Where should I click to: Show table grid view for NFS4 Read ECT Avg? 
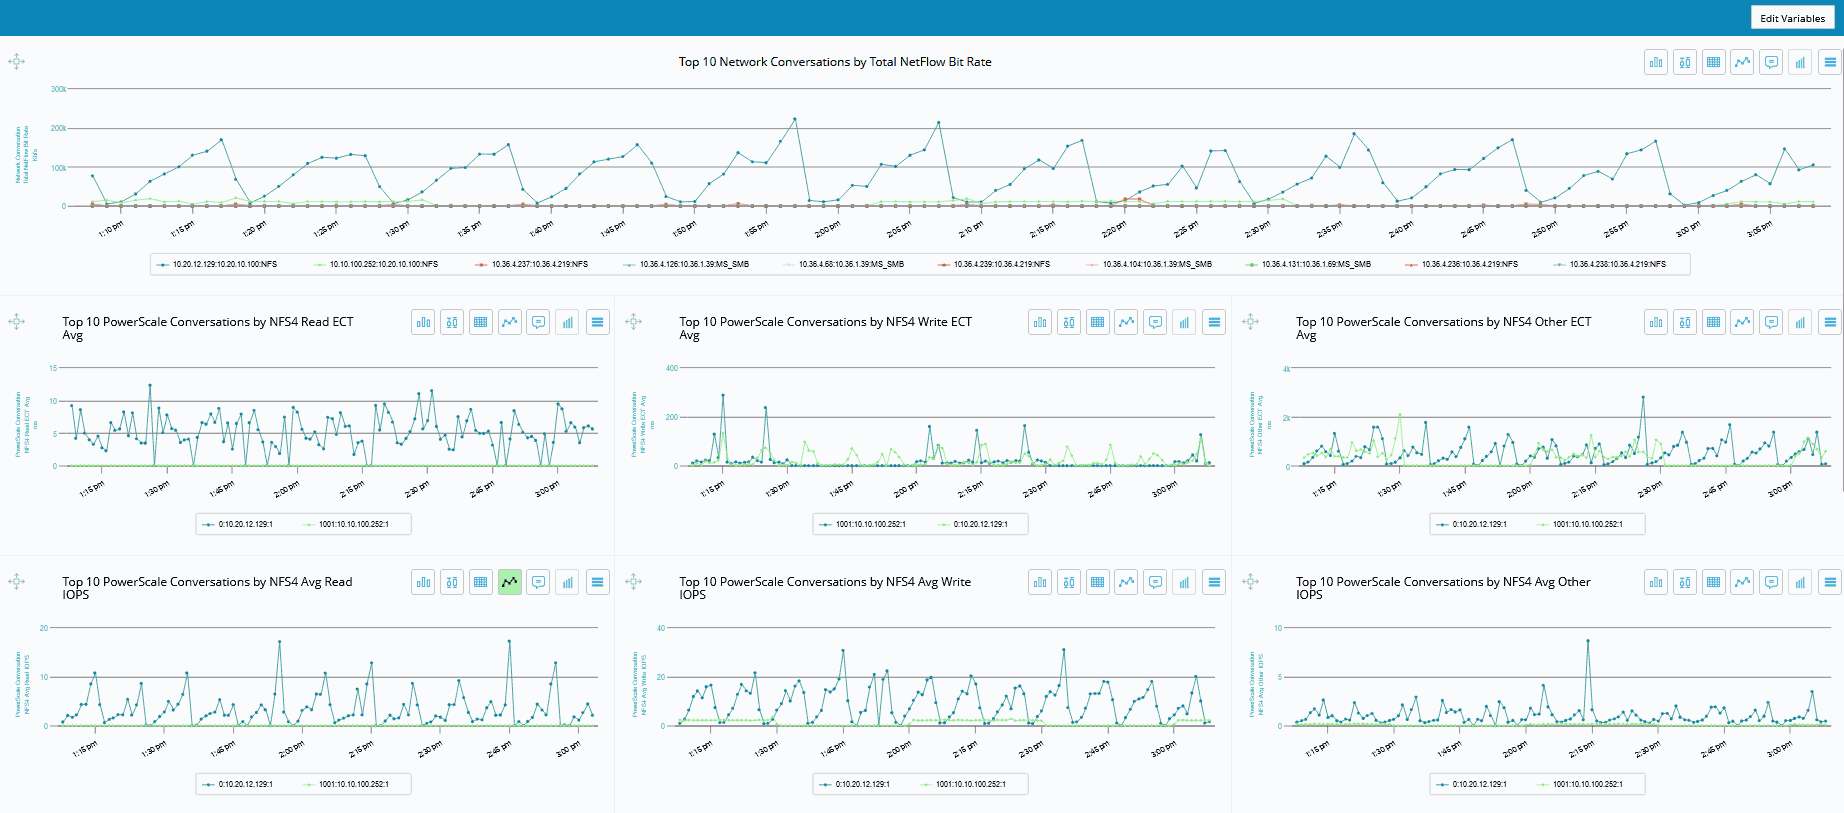(481, 322)
